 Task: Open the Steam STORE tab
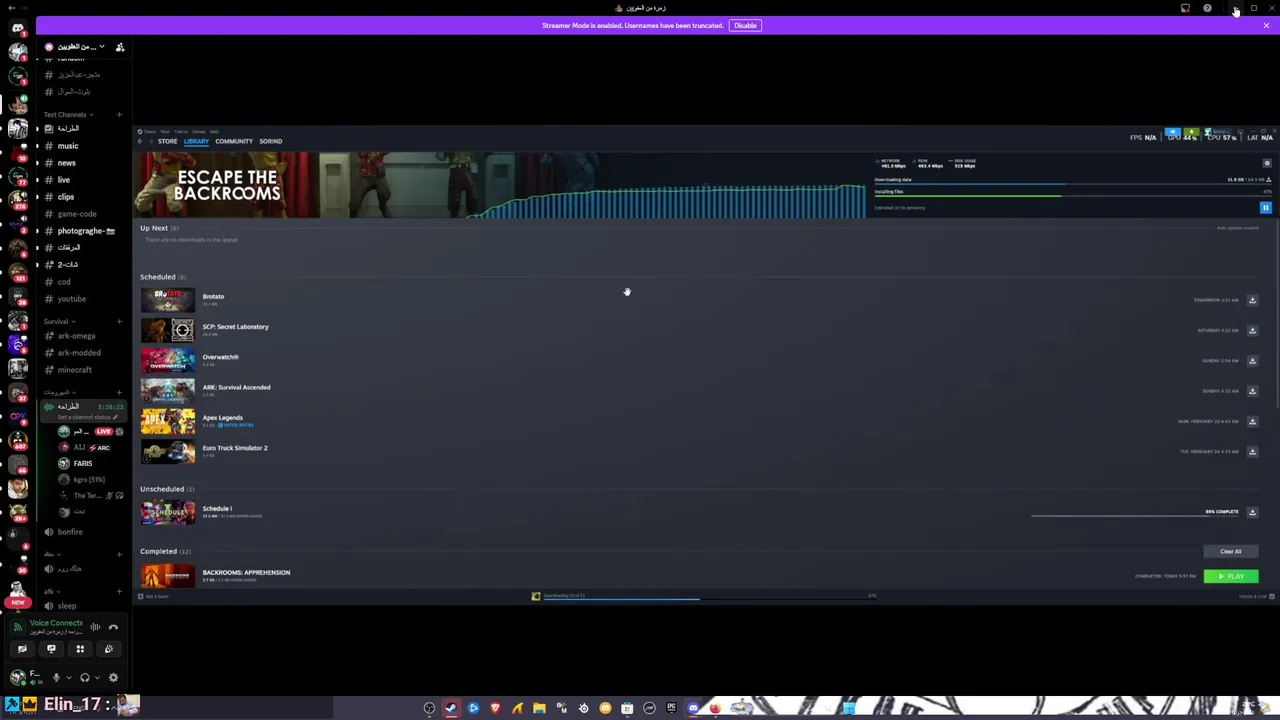tap(167, 141)
